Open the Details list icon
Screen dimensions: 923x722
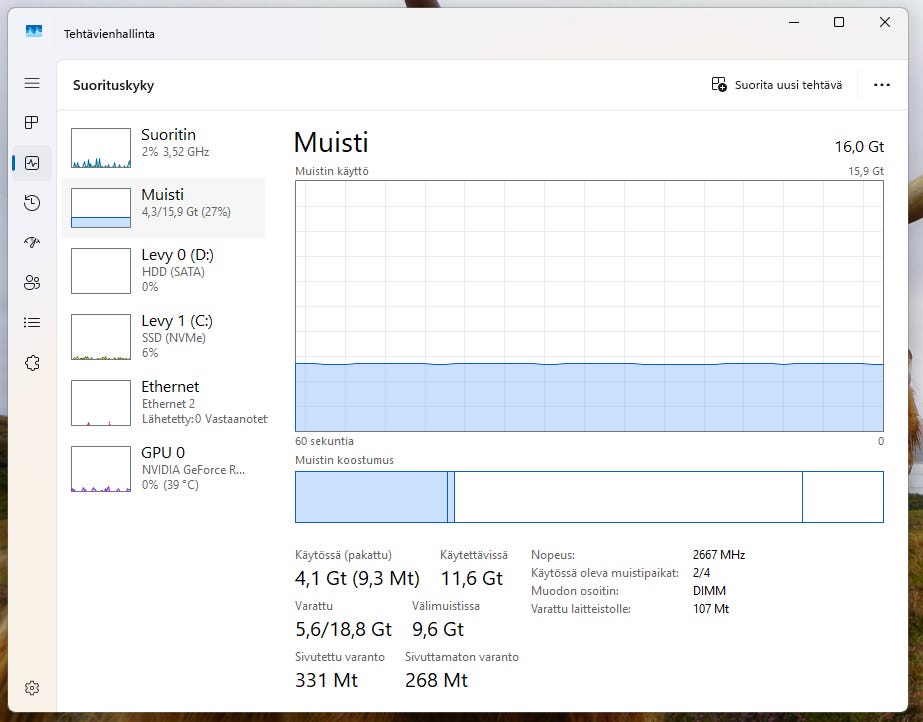click(x=32, y=322)
